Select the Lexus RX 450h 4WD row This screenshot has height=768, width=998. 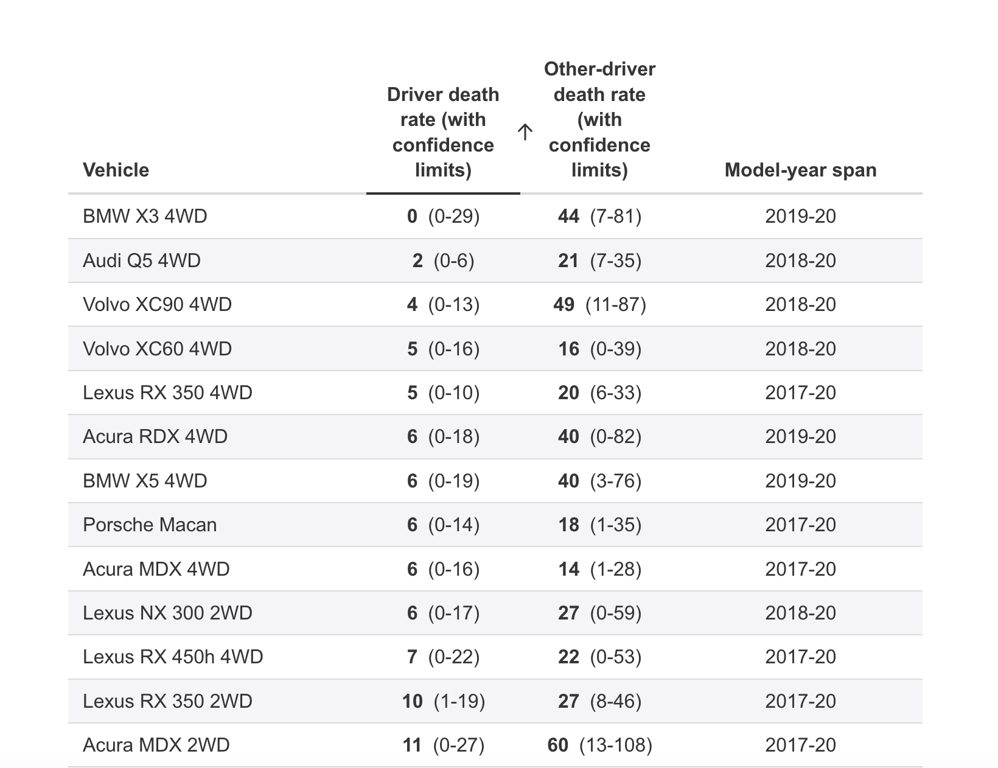[x=173, y=657]
